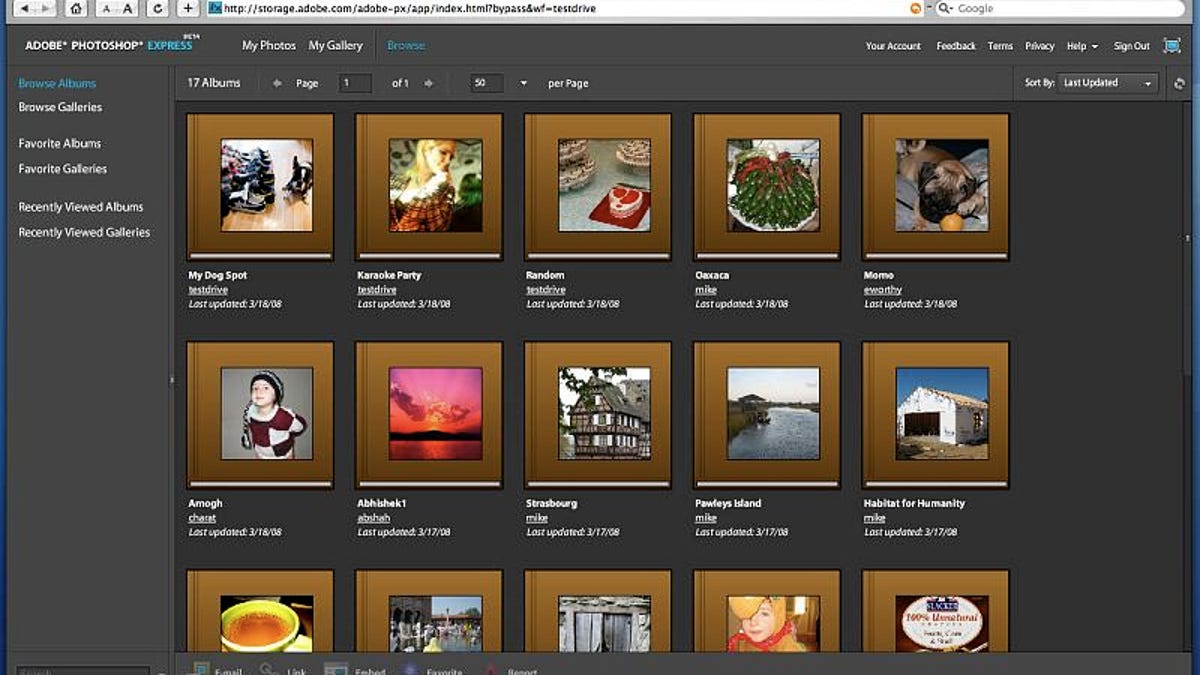Click the per Page value field
Viewport: 1200px width, 675px height.
pyautogui.click(x=486, y=83)
